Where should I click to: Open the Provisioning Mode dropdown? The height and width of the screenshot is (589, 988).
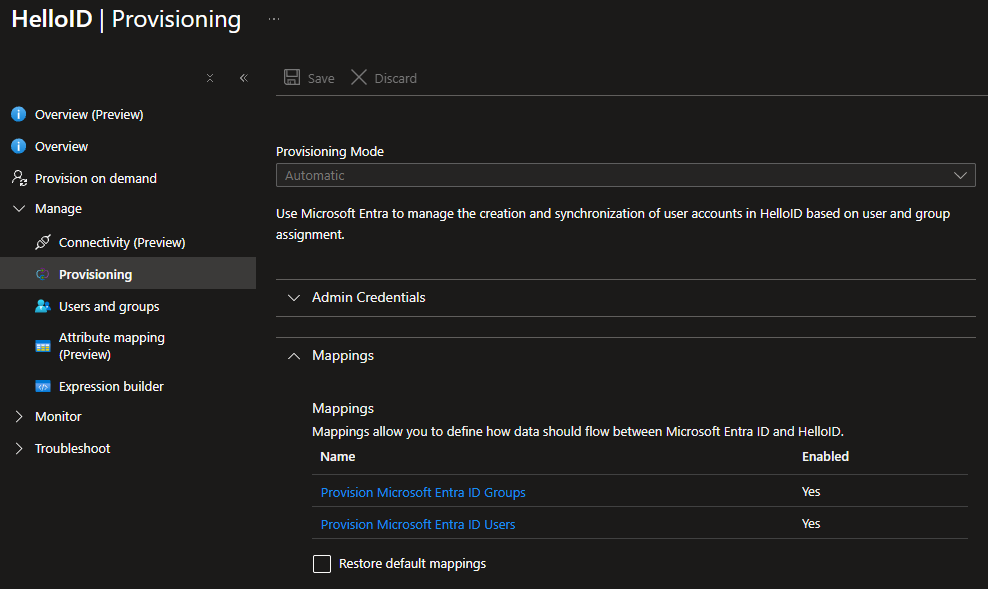[x=625, y=175]
